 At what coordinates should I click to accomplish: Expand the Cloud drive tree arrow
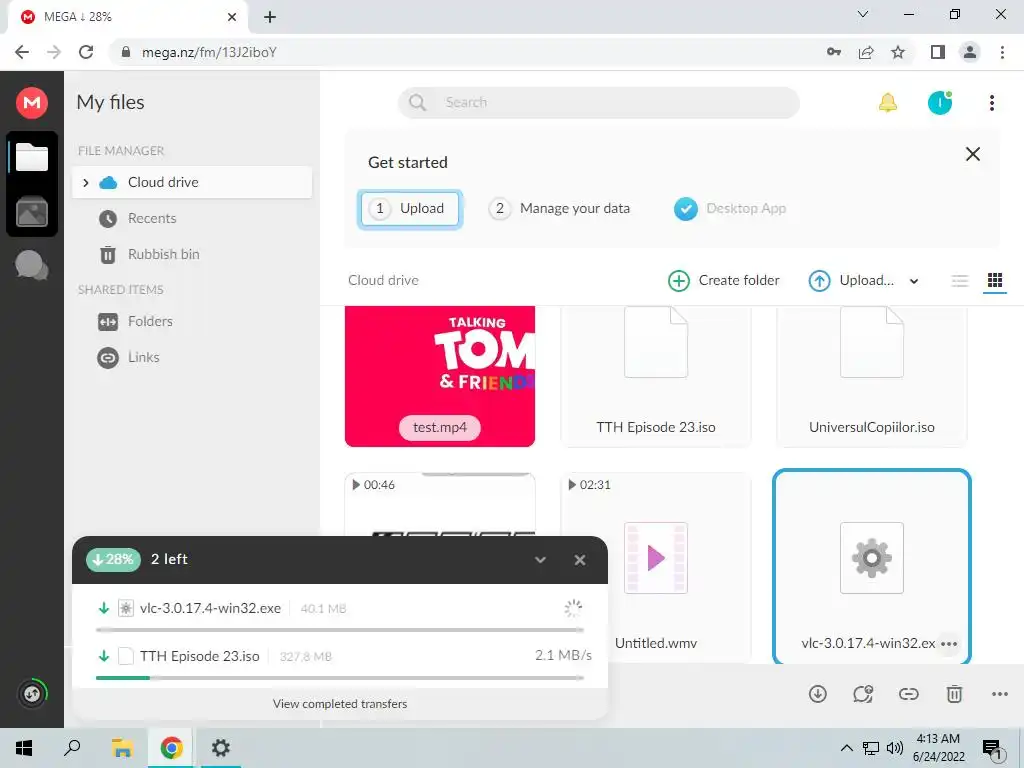[x=86, y=183]
